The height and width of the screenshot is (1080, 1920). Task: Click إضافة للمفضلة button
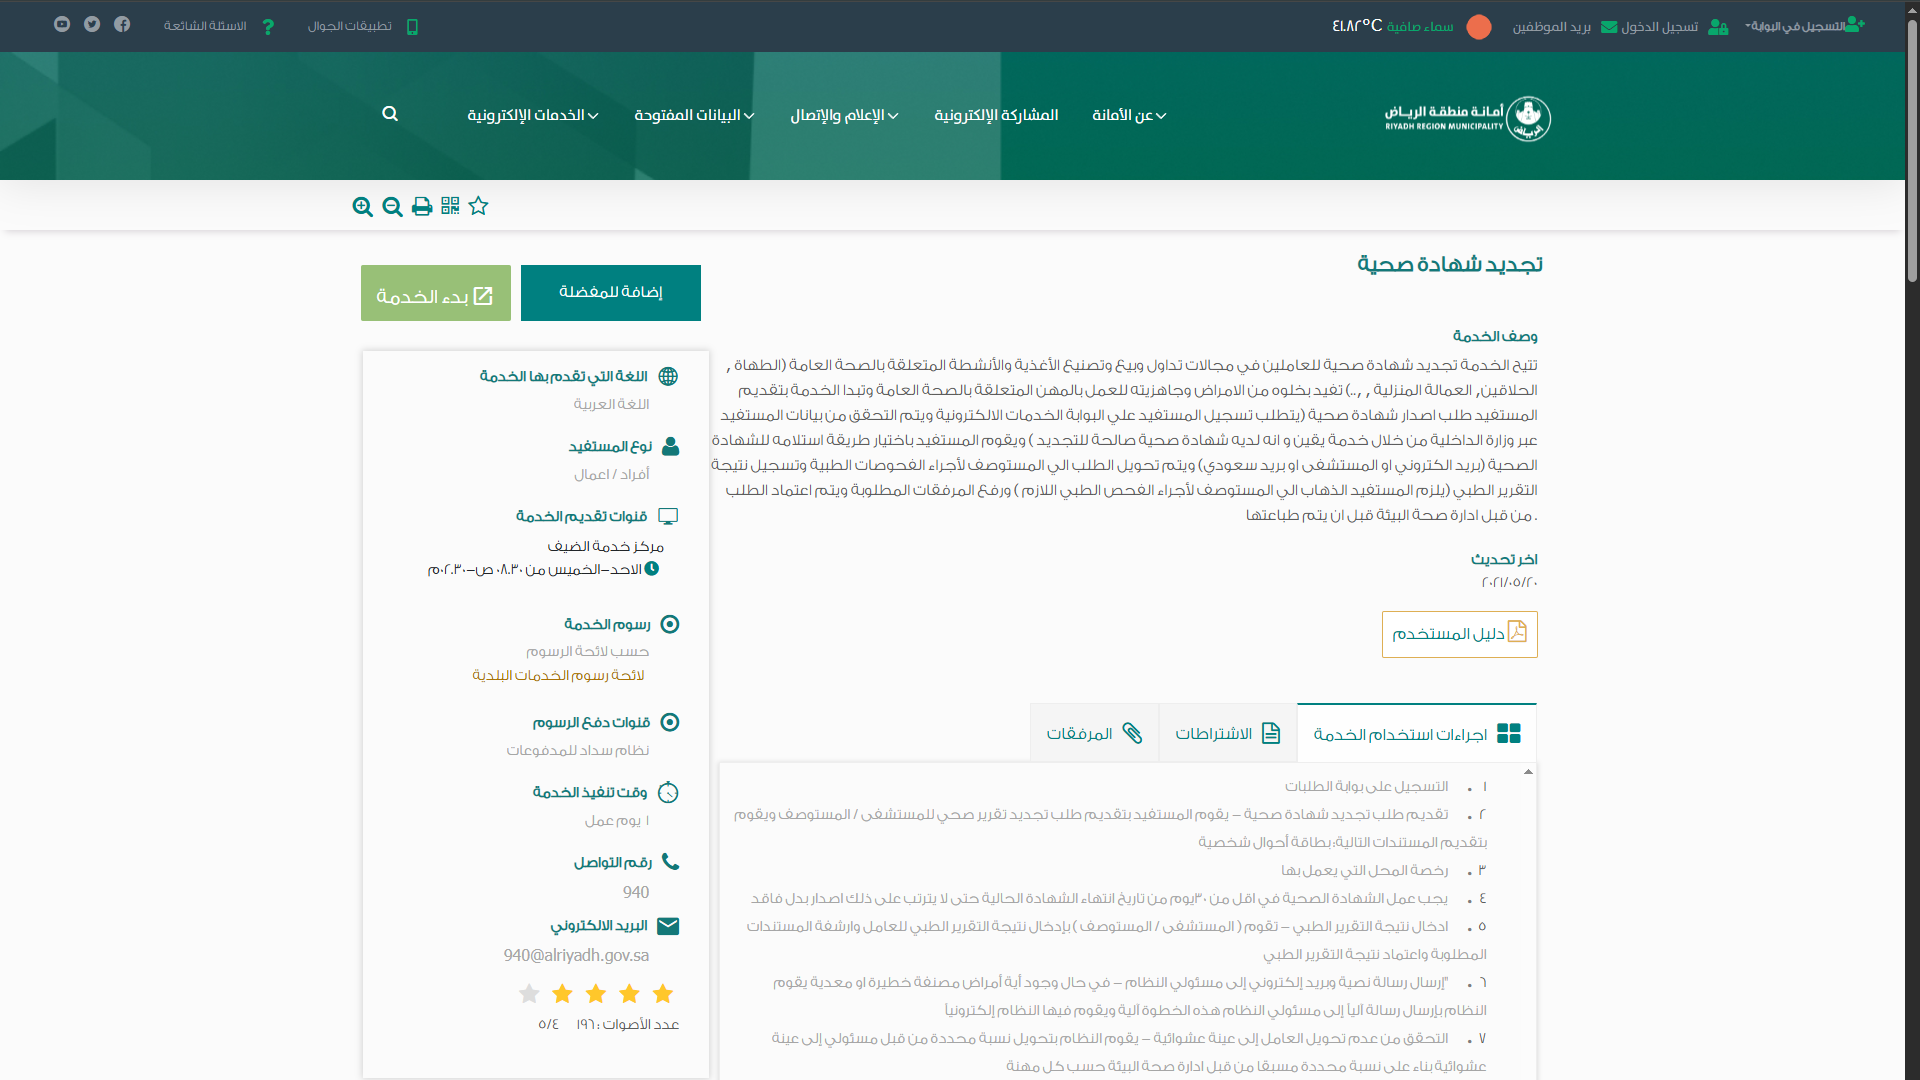tap(610, 292)
